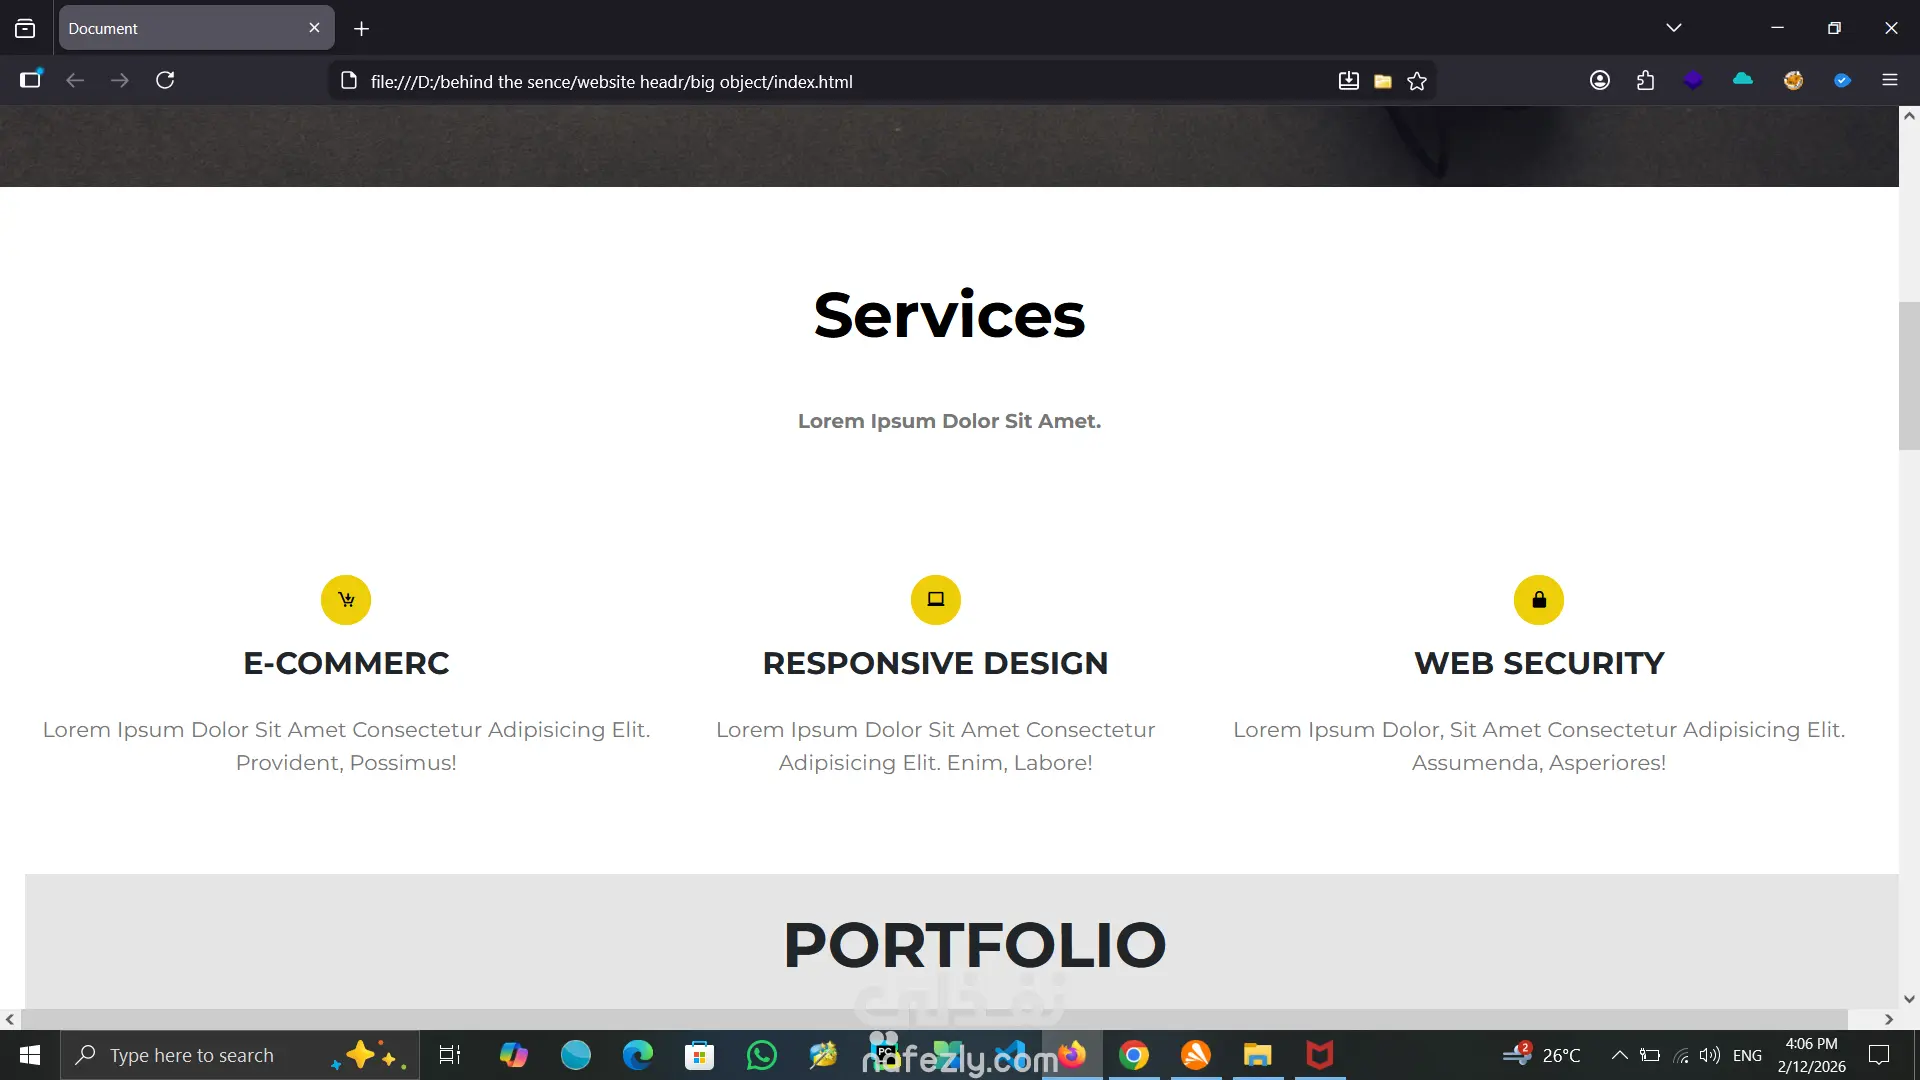Click the yellow laptop Responsive Design icon

pyautogui.click(x=935, y=600)
